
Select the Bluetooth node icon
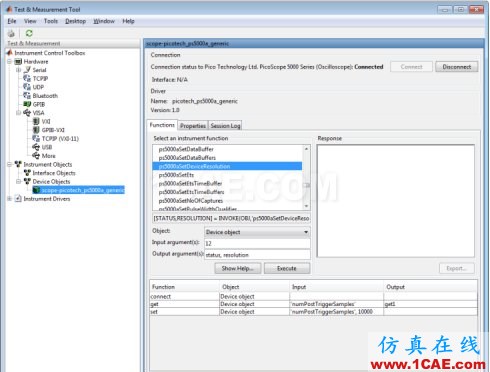(x=27, y=96)
